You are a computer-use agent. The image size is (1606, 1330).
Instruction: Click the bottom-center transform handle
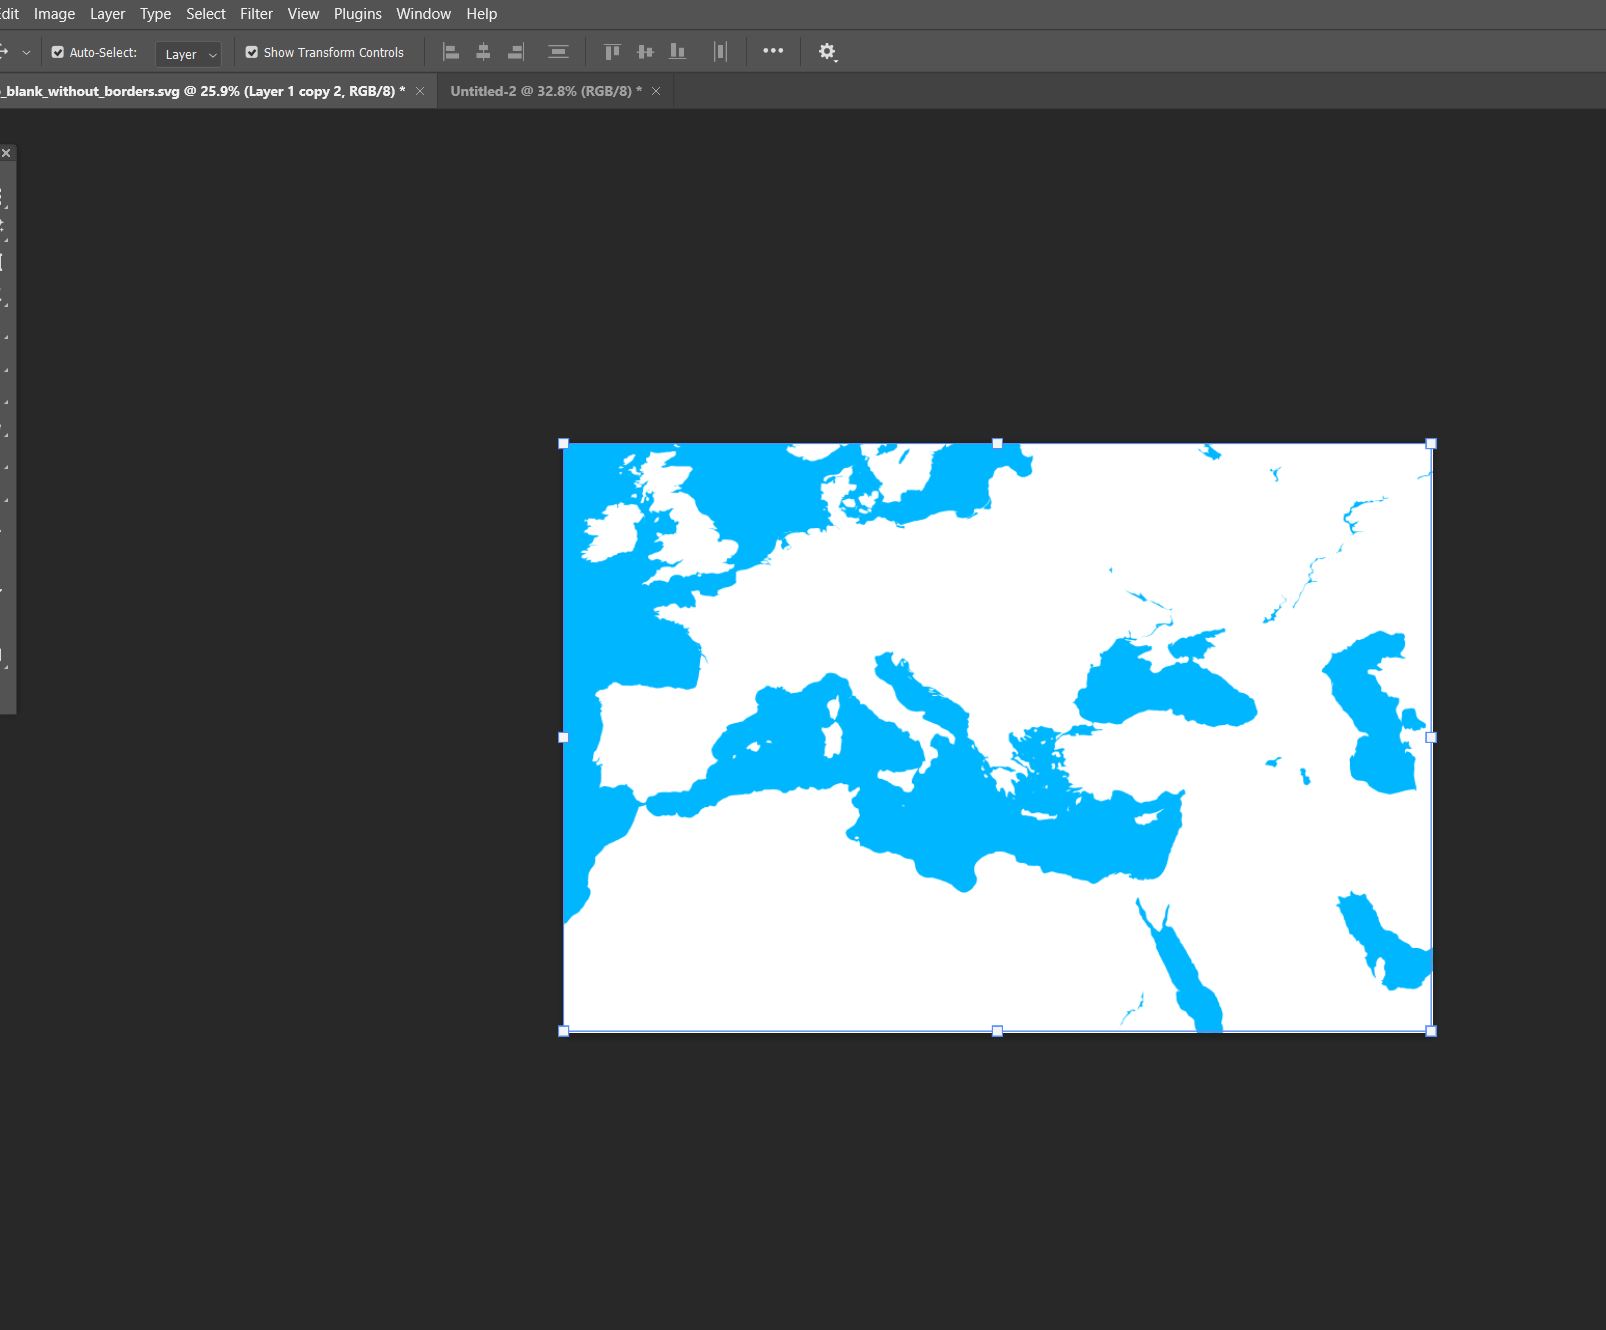tap(997, 1031)
